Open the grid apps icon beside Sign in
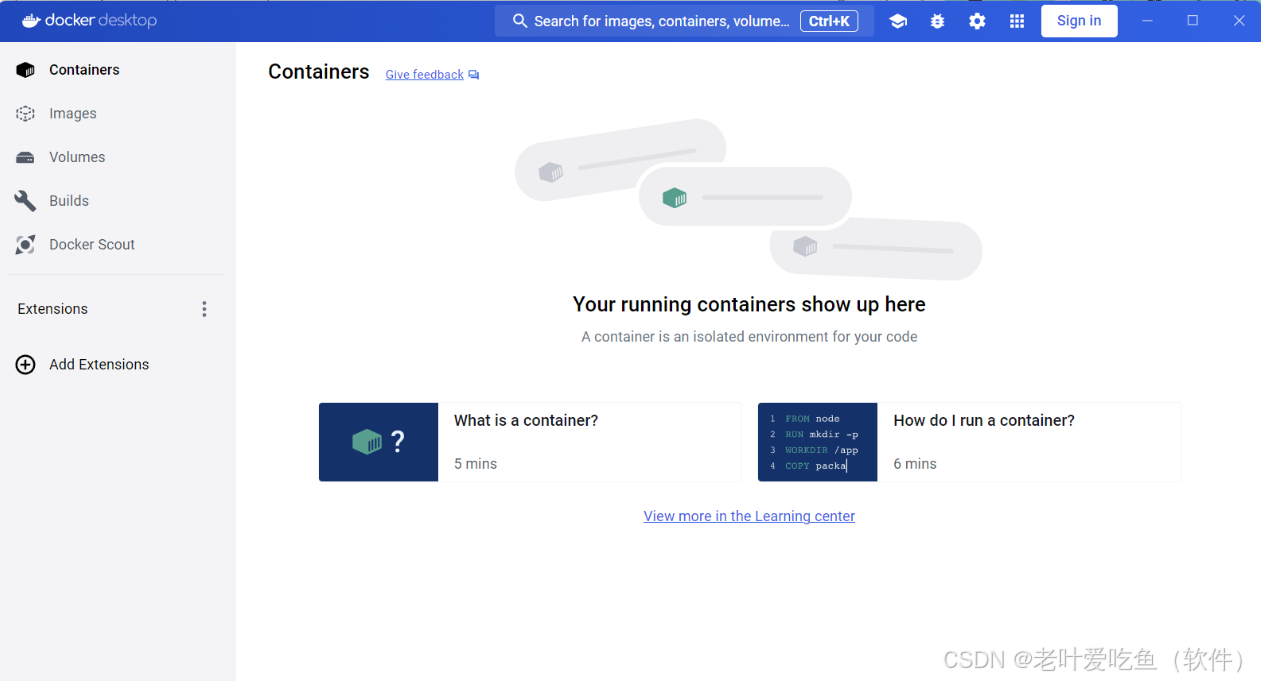Viewport: 1261px width, 681px height. [1017, 20]
